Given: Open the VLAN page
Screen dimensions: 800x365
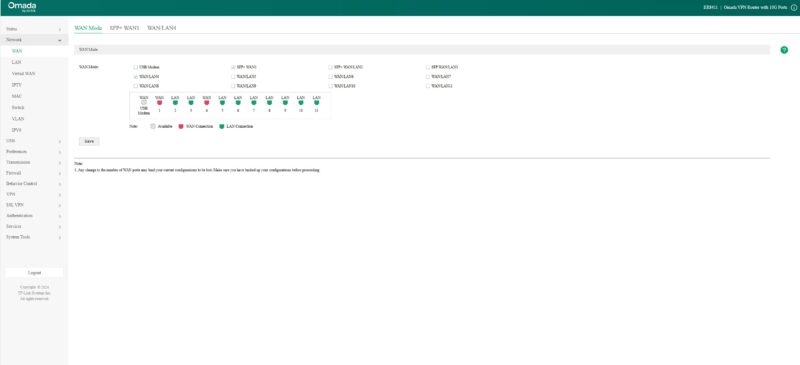Looking at the screenshot, I should point(34,118).
